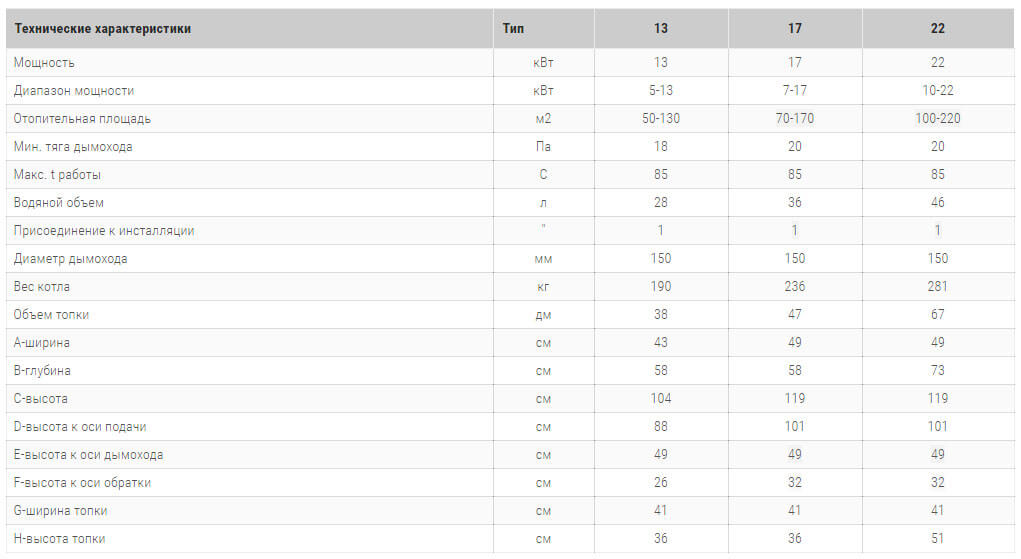Click the 'Мин. тяга дымохода' row label

[x=73, y=147]
